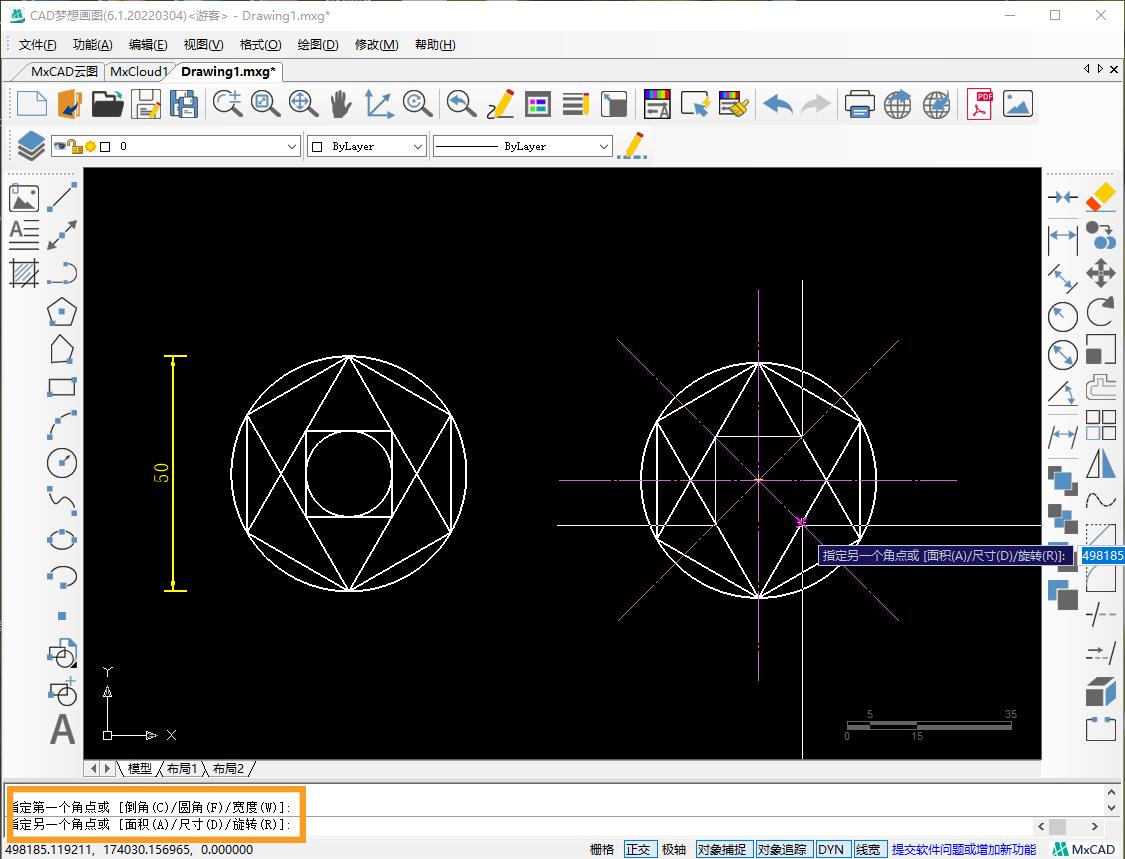
Task: Activate the Hatch fill tool
Action: coord(24,272)
